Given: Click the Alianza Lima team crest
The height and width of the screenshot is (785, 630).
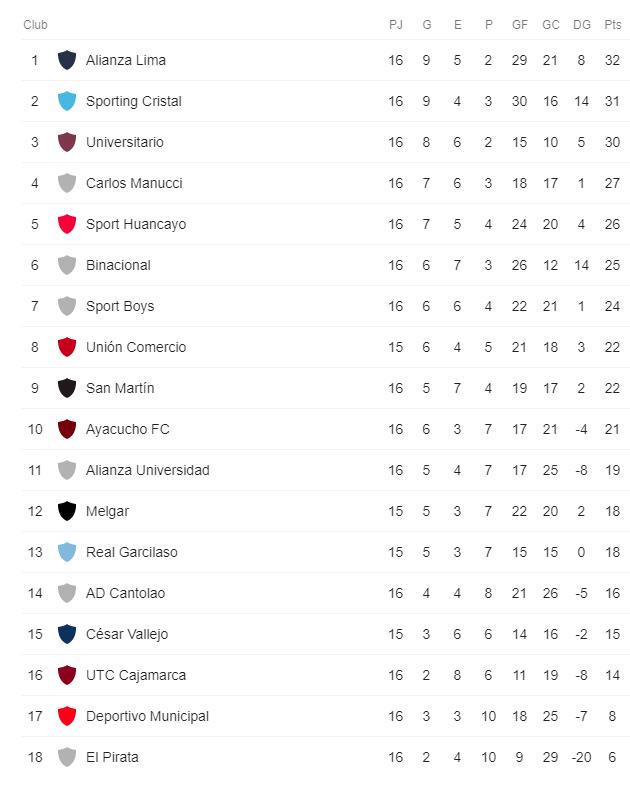Looking at the screenshot, I should pyautogui.click(x=67, y=60).
